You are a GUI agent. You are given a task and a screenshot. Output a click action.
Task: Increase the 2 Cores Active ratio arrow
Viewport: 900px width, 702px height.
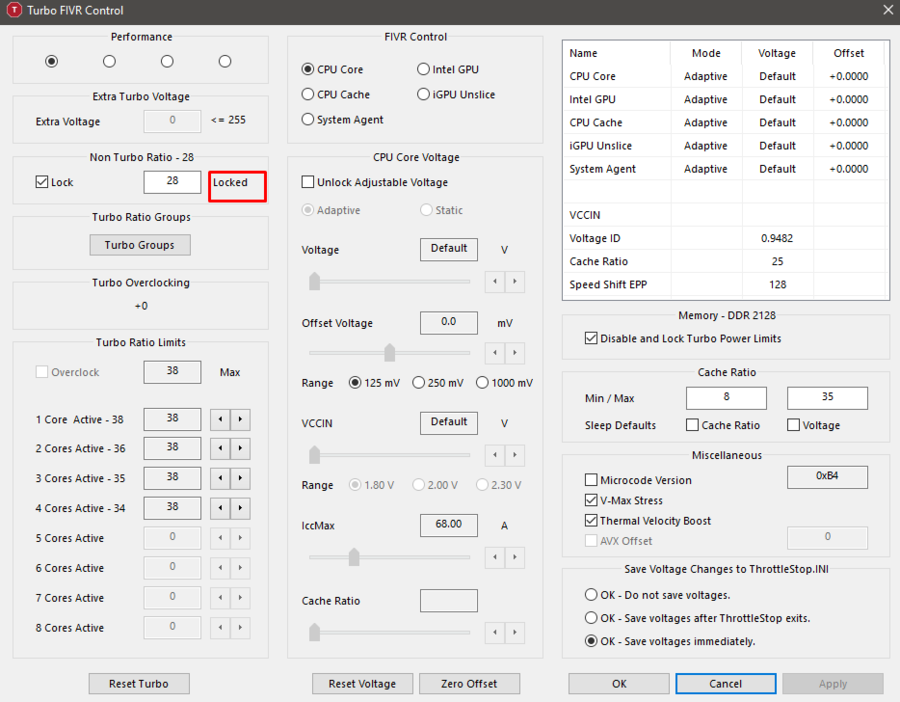click(x=240, y=448)
